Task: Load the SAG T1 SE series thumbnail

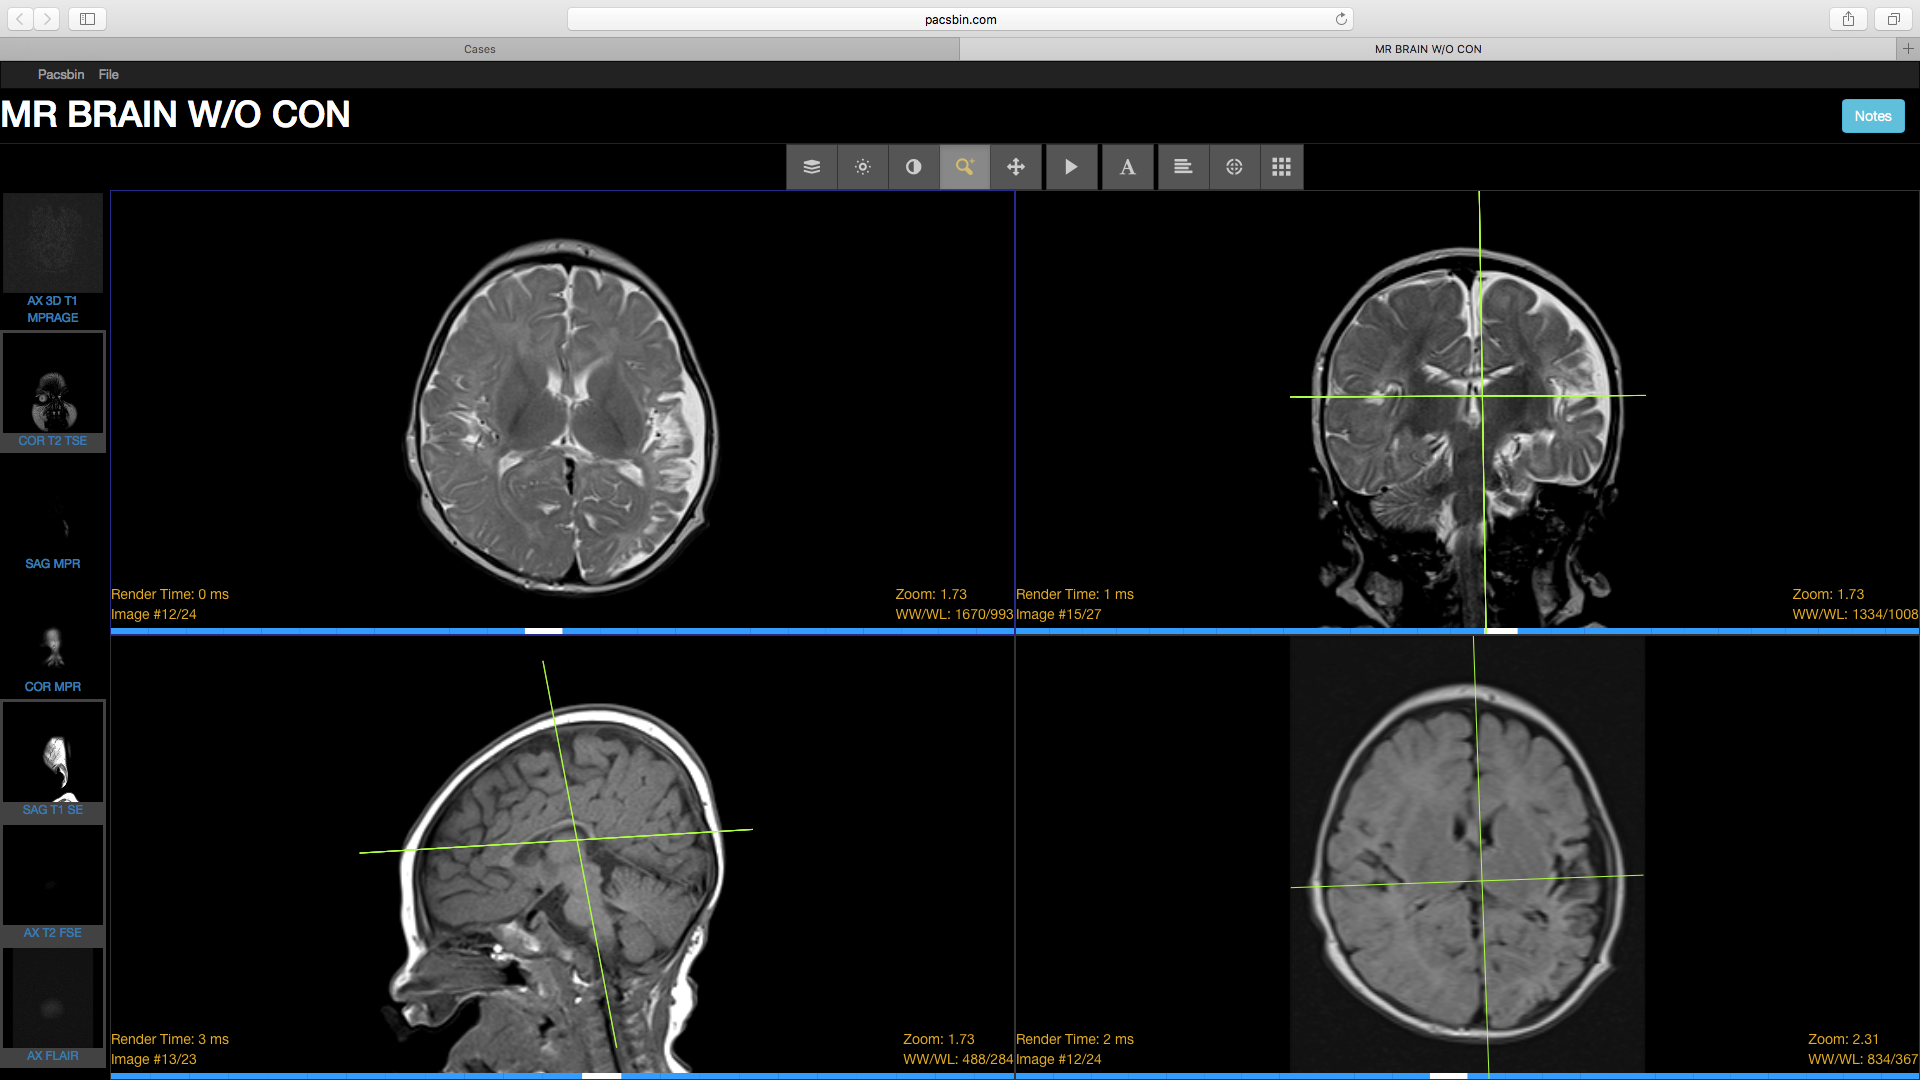Action: pos(53,760)
